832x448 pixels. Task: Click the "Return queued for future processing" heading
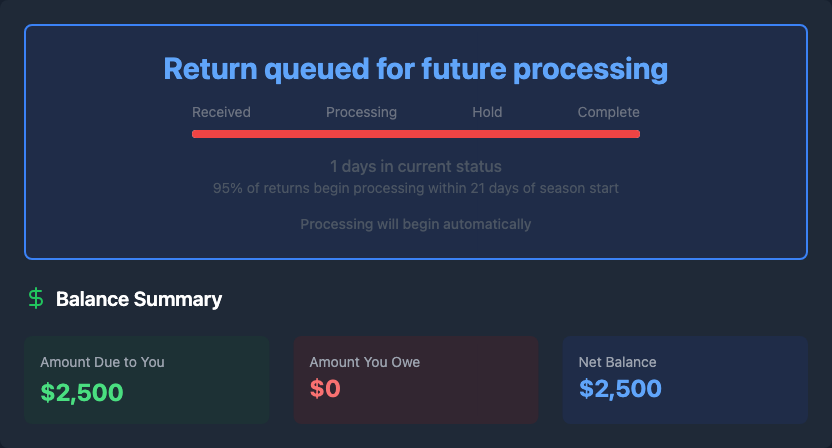pos(416,69)
